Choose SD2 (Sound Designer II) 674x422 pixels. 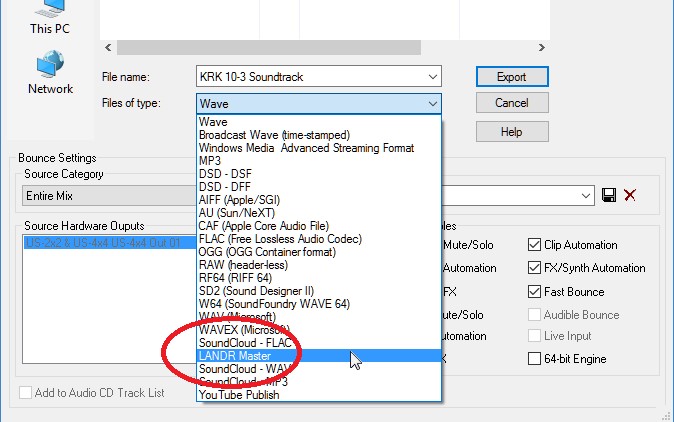click(x=319, y=291)
